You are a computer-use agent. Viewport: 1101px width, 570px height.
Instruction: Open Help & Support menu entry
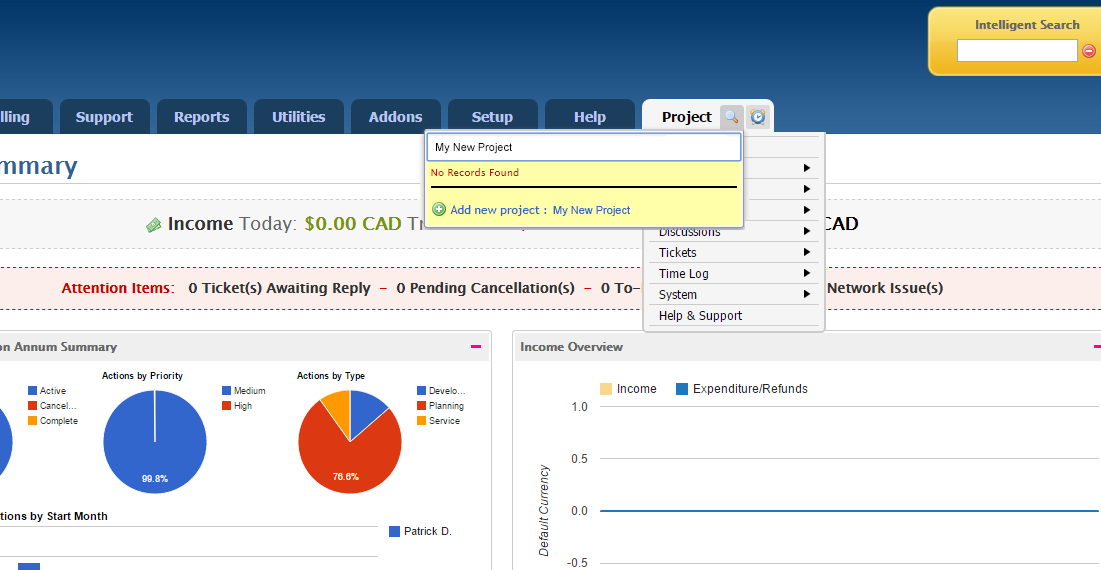[x=700, y=316]
